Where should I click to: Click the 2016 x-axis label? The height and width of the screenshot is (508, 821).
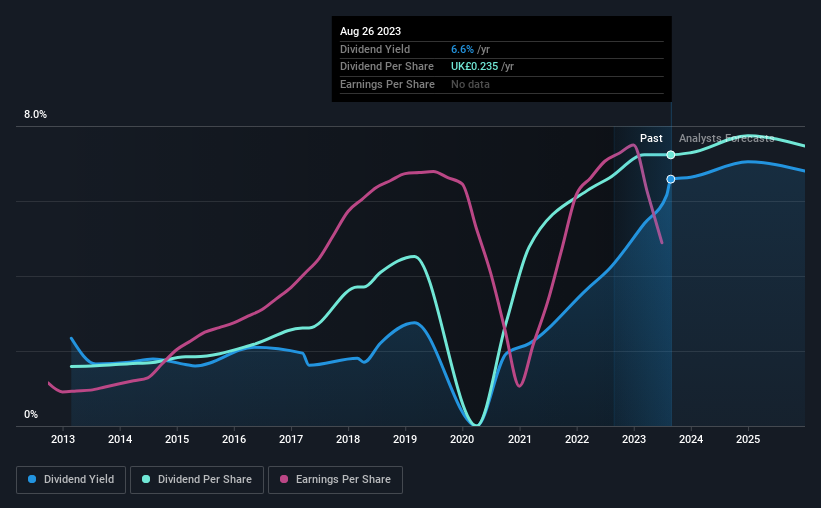click(234, 439)
